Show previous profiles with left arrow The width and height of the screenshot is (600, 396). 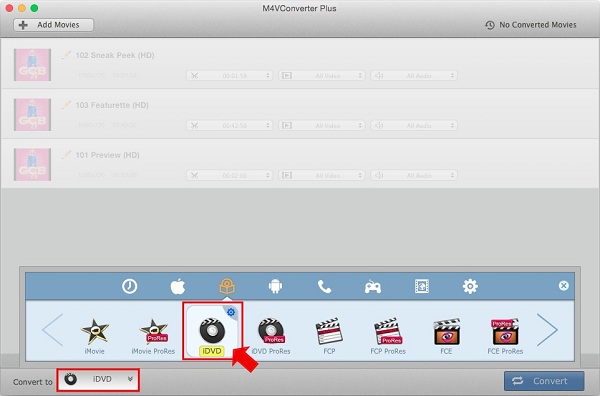point(53,330)
